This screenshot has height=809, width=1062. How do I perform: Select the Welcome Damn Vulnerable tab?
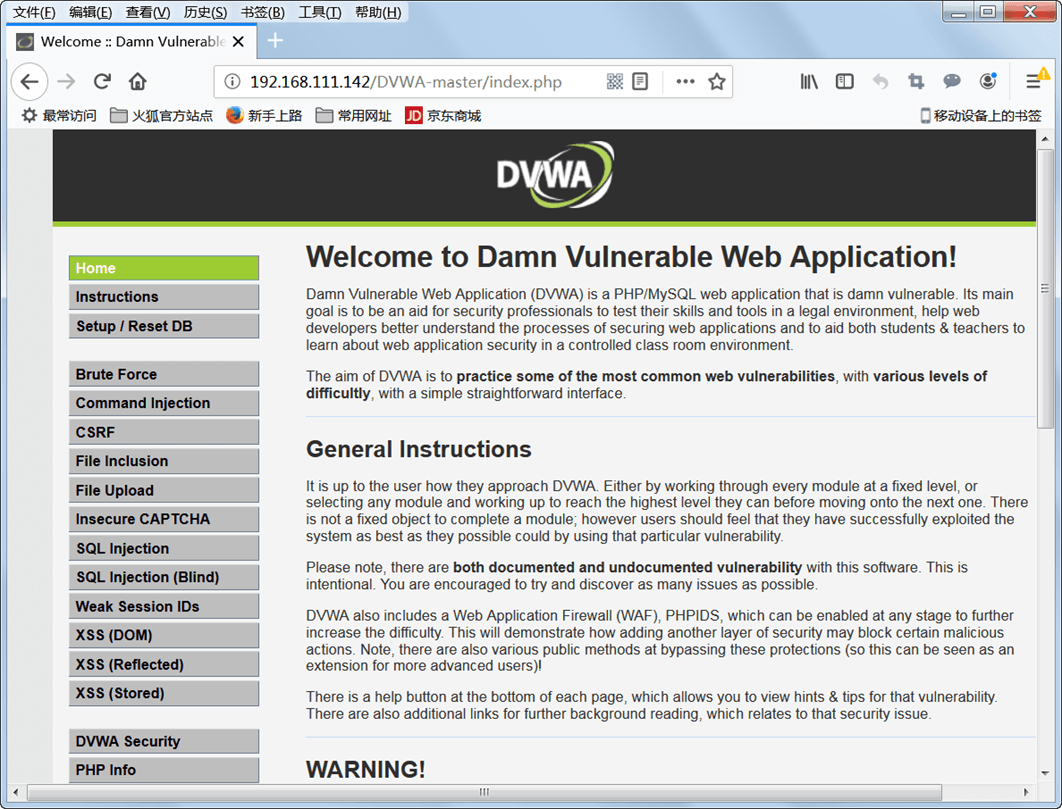[x=131, y=41]
